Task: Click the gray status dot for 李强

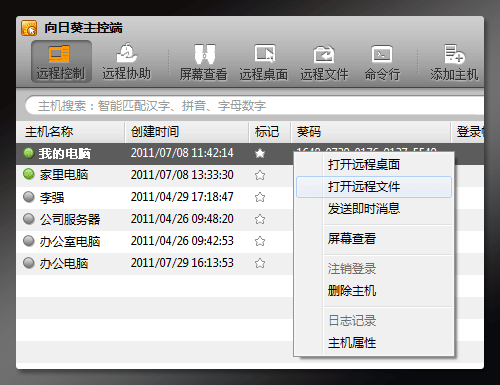Action: (x=29, y=197)
